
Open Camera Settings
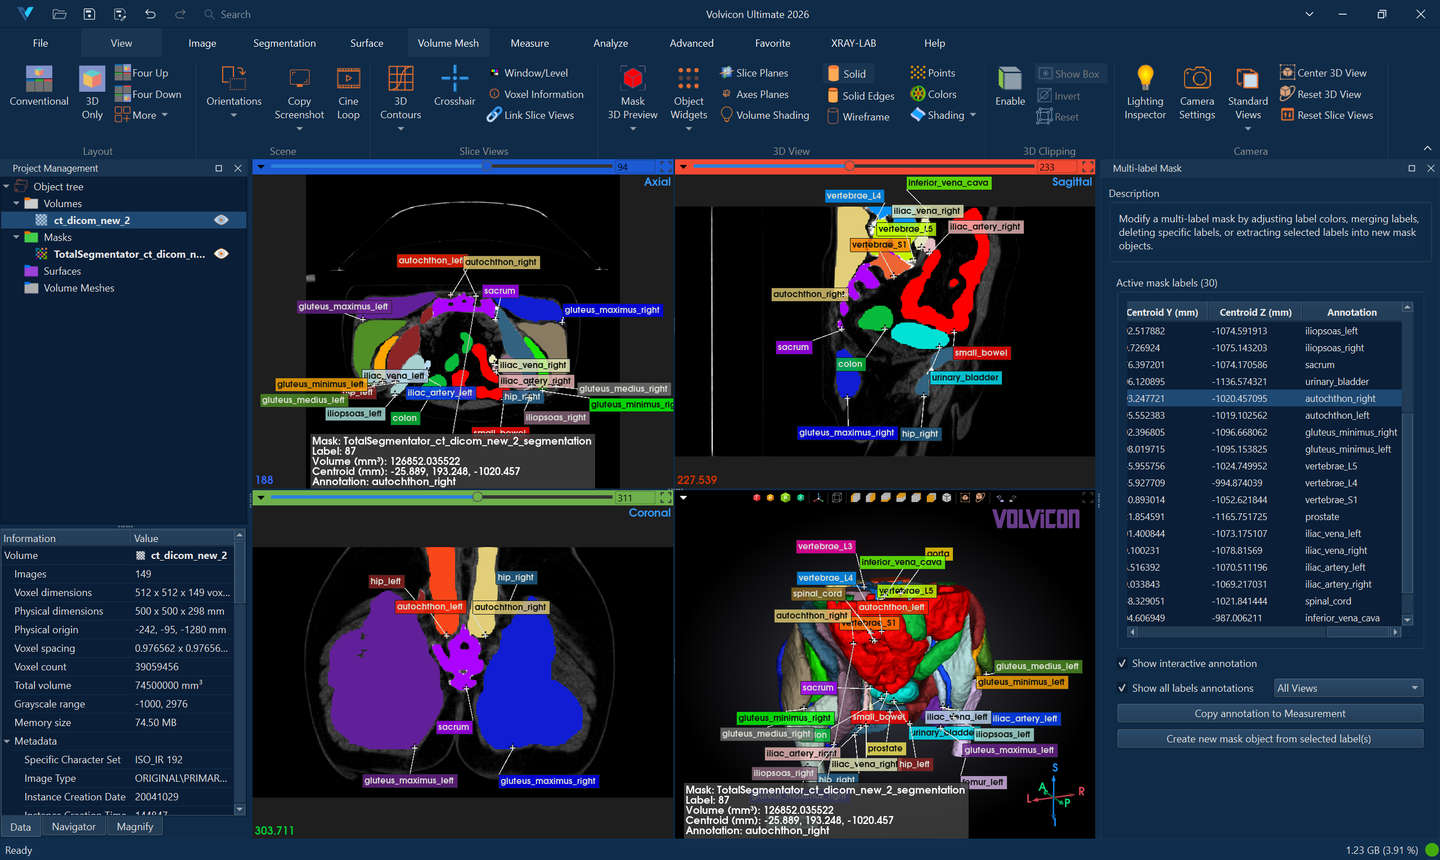pyautogui.click(x=1197, y=93)
